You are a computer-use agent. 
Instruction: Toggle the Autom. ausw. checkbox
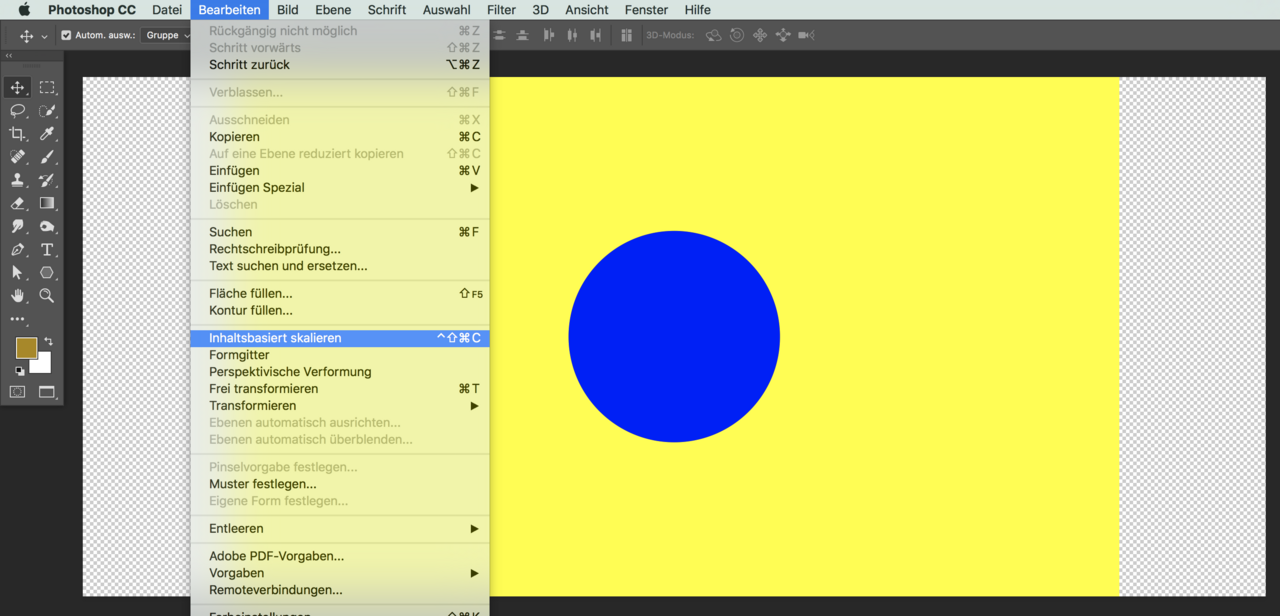pyautogui.click(x=66, y=35)
